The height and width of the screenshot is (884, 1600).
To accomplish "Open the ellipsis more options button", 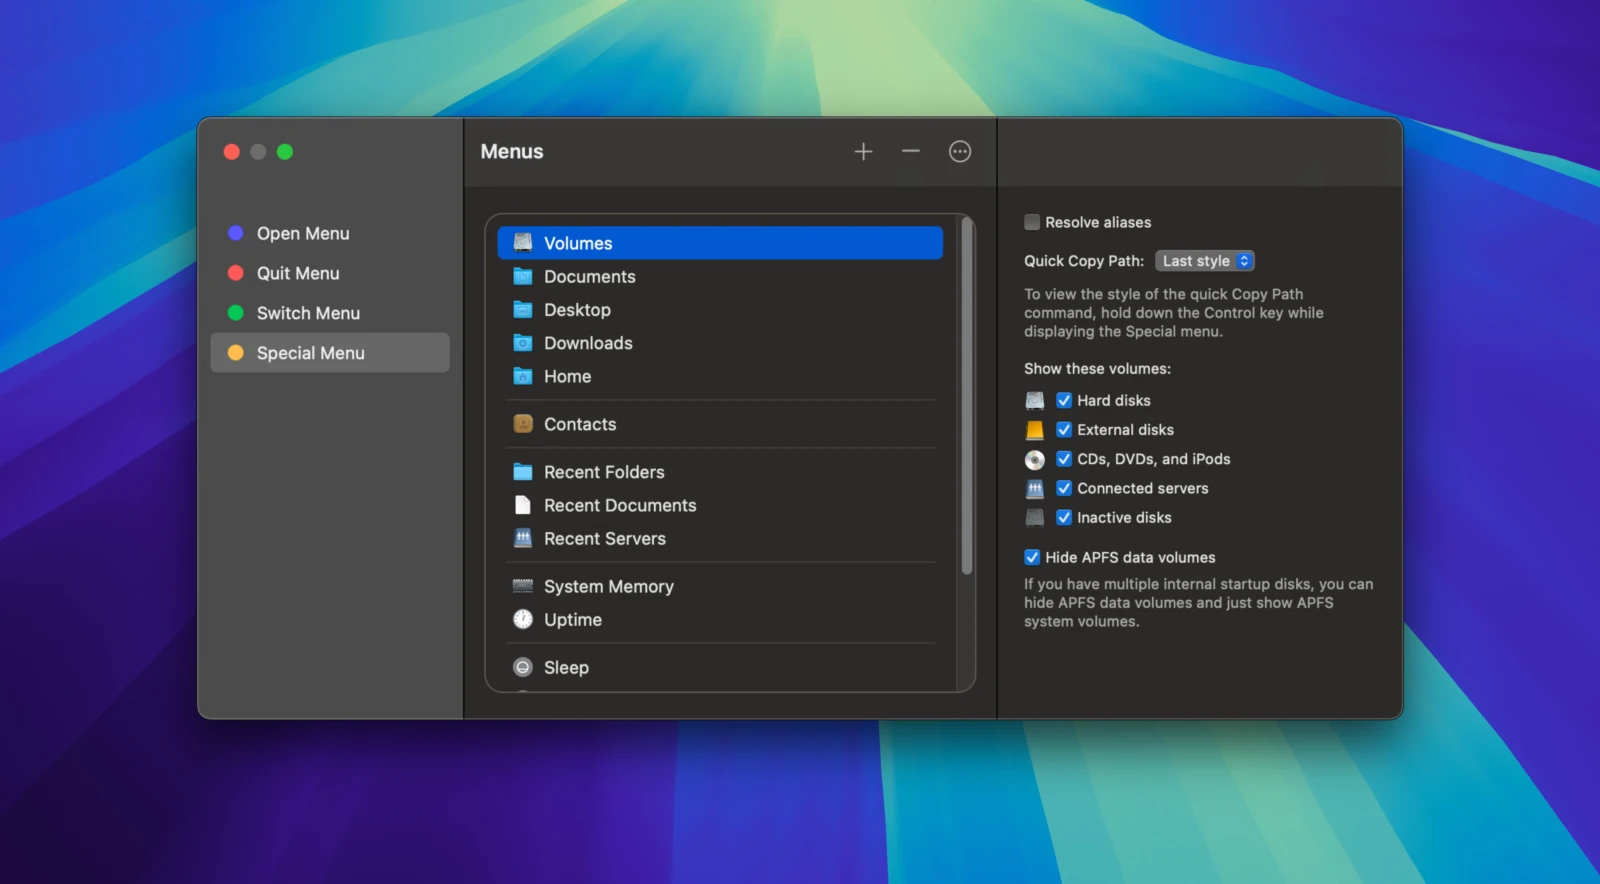I will [959, 152].
